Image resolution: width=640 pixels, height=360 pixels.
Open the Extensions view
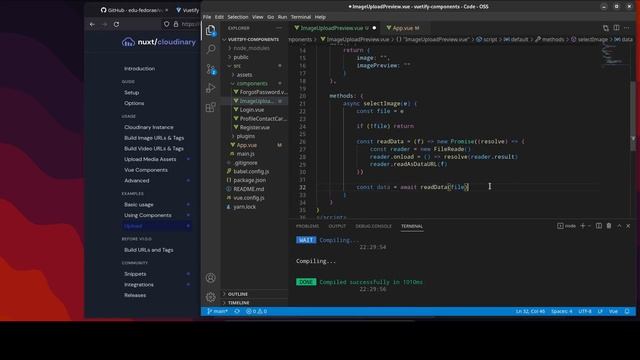click(211, 107)
